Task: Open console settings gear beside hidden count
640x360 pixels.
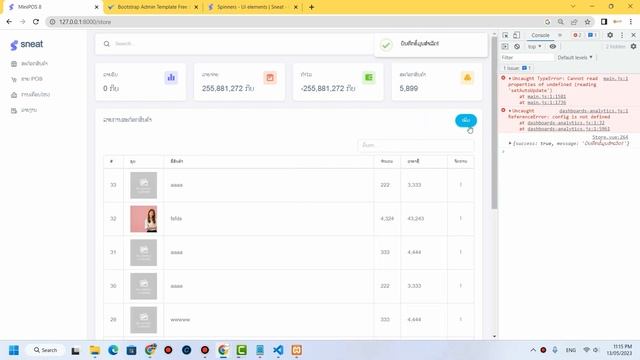Action: 633,47
